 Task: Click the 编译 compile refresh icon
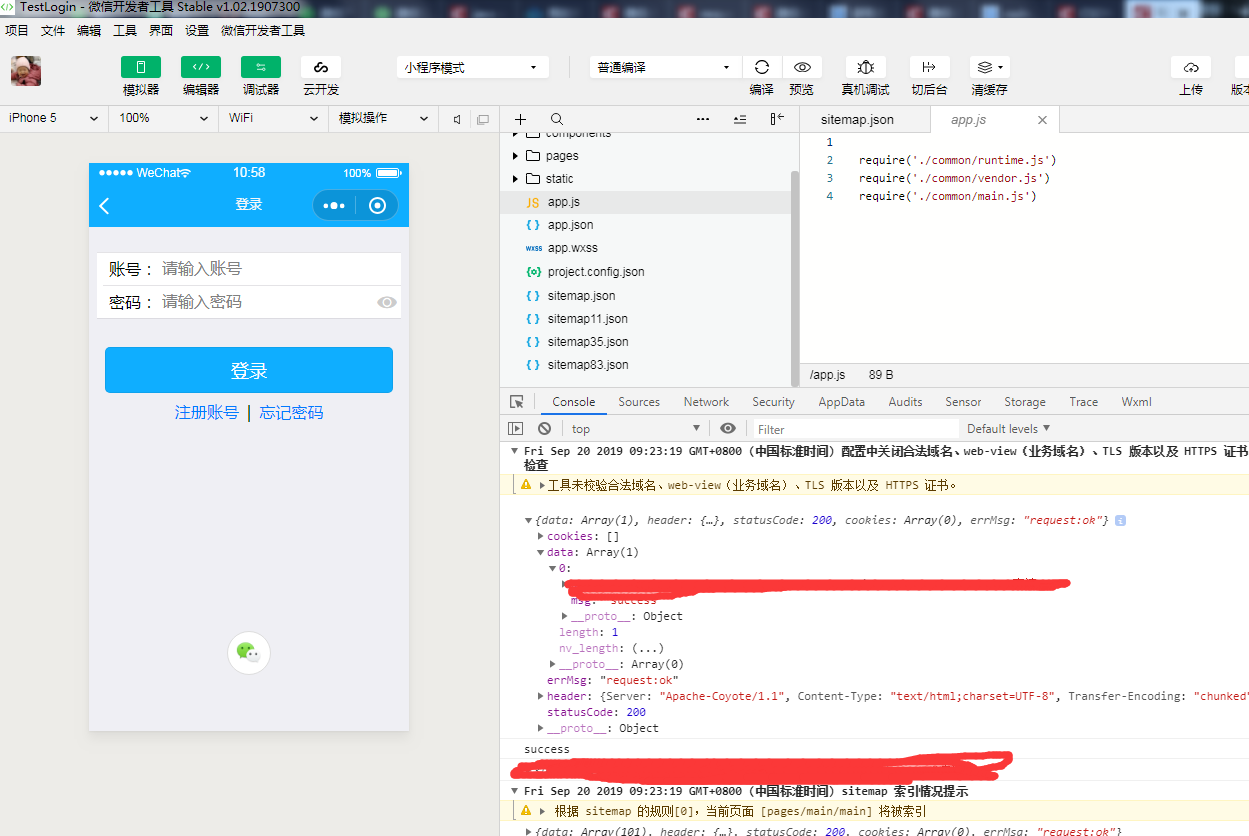pos(762,67)
